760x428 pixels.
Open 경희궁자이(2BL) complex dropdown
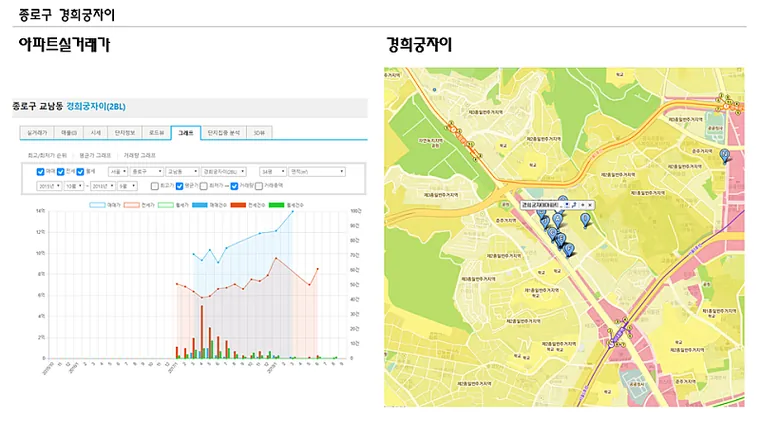[x=224, y=172]
